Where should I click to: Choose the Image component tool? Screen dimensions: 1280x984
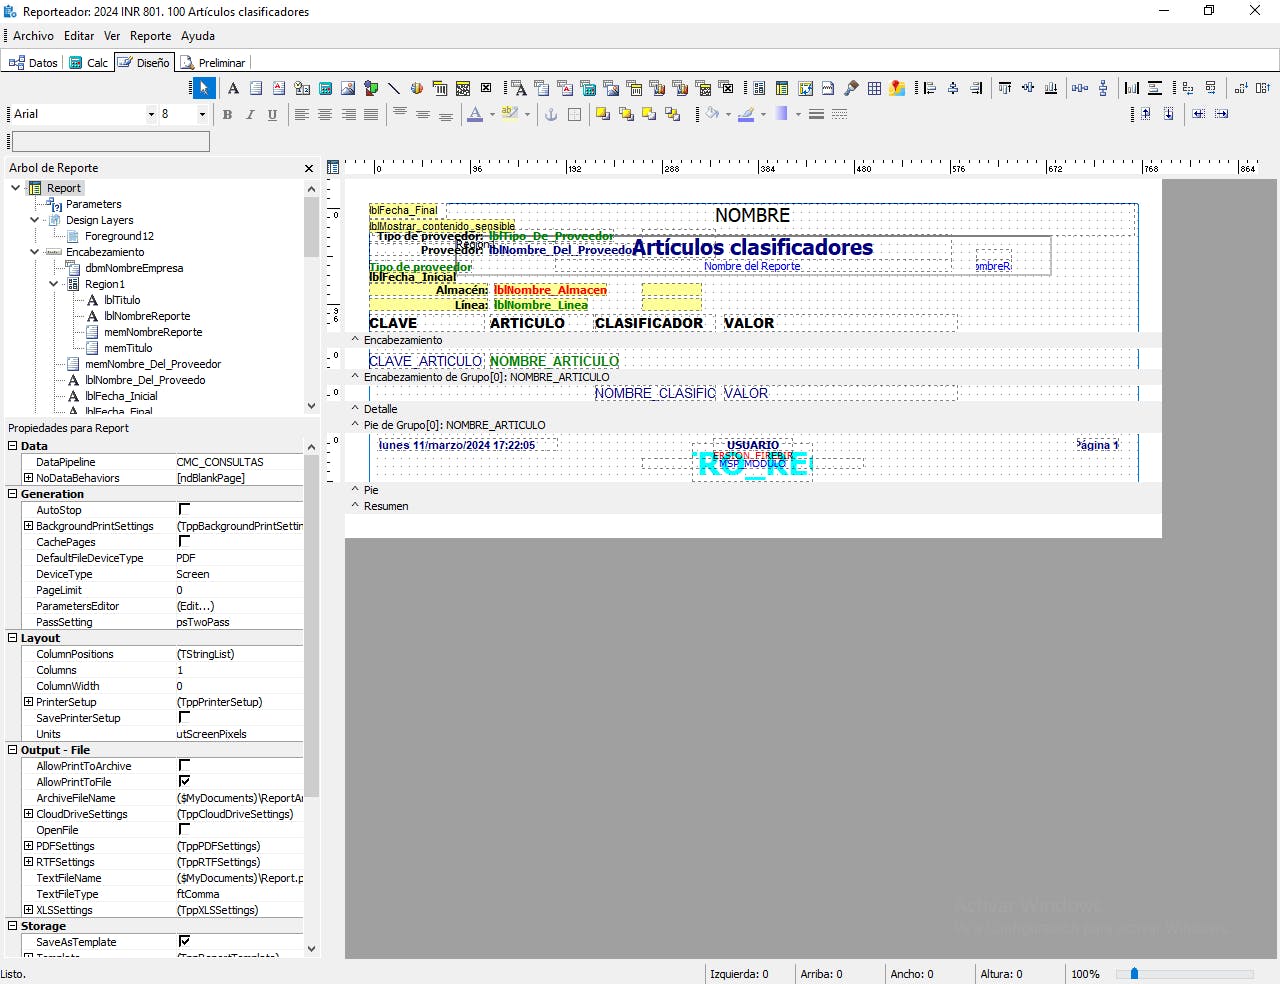348,88
